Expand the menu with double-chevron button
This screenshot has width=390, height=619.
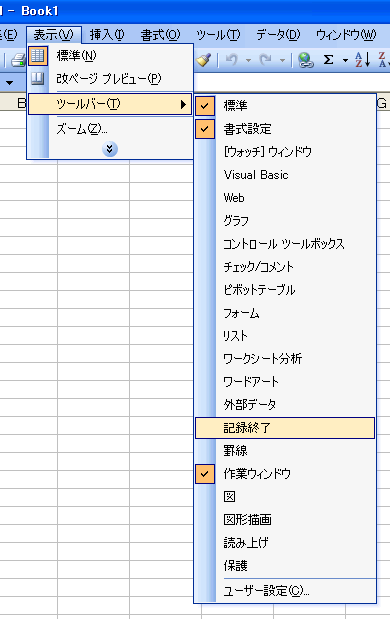pos(110,149)
